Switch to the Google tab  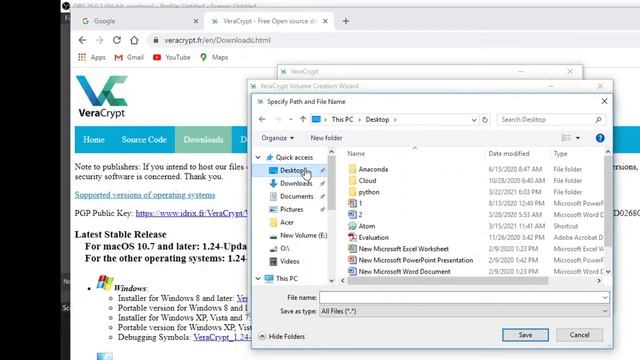[x=139, y=21]
